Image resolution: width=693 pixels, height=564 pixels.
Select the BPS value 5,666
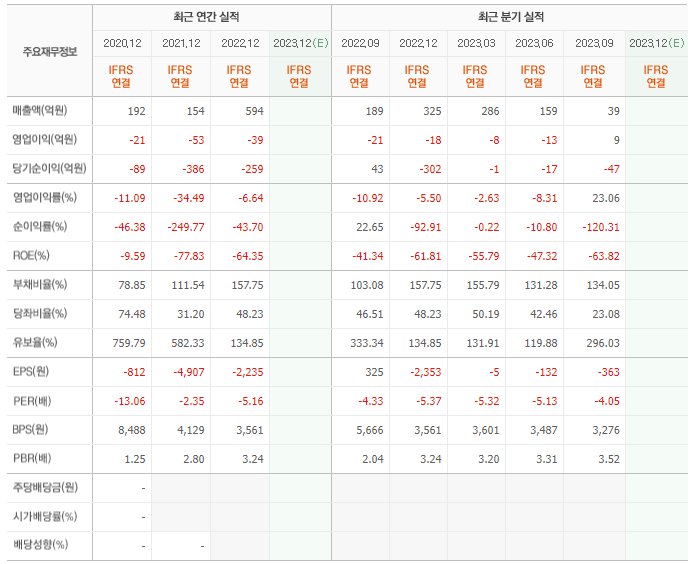pyautogui.click(x=370, y=431)
